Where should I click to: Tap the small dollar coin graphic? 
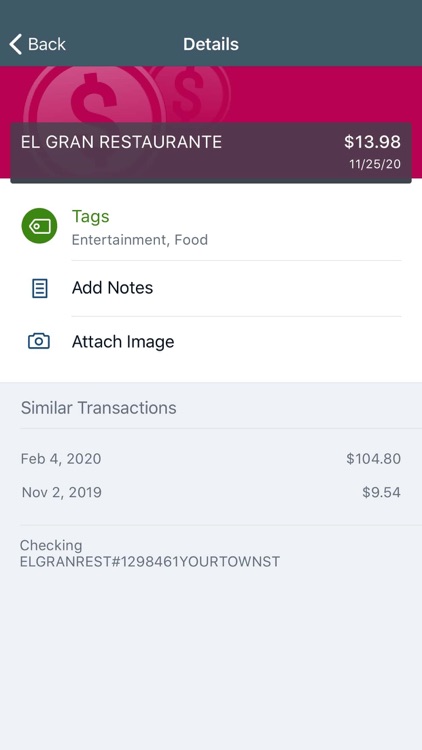[x=191, y=93]
